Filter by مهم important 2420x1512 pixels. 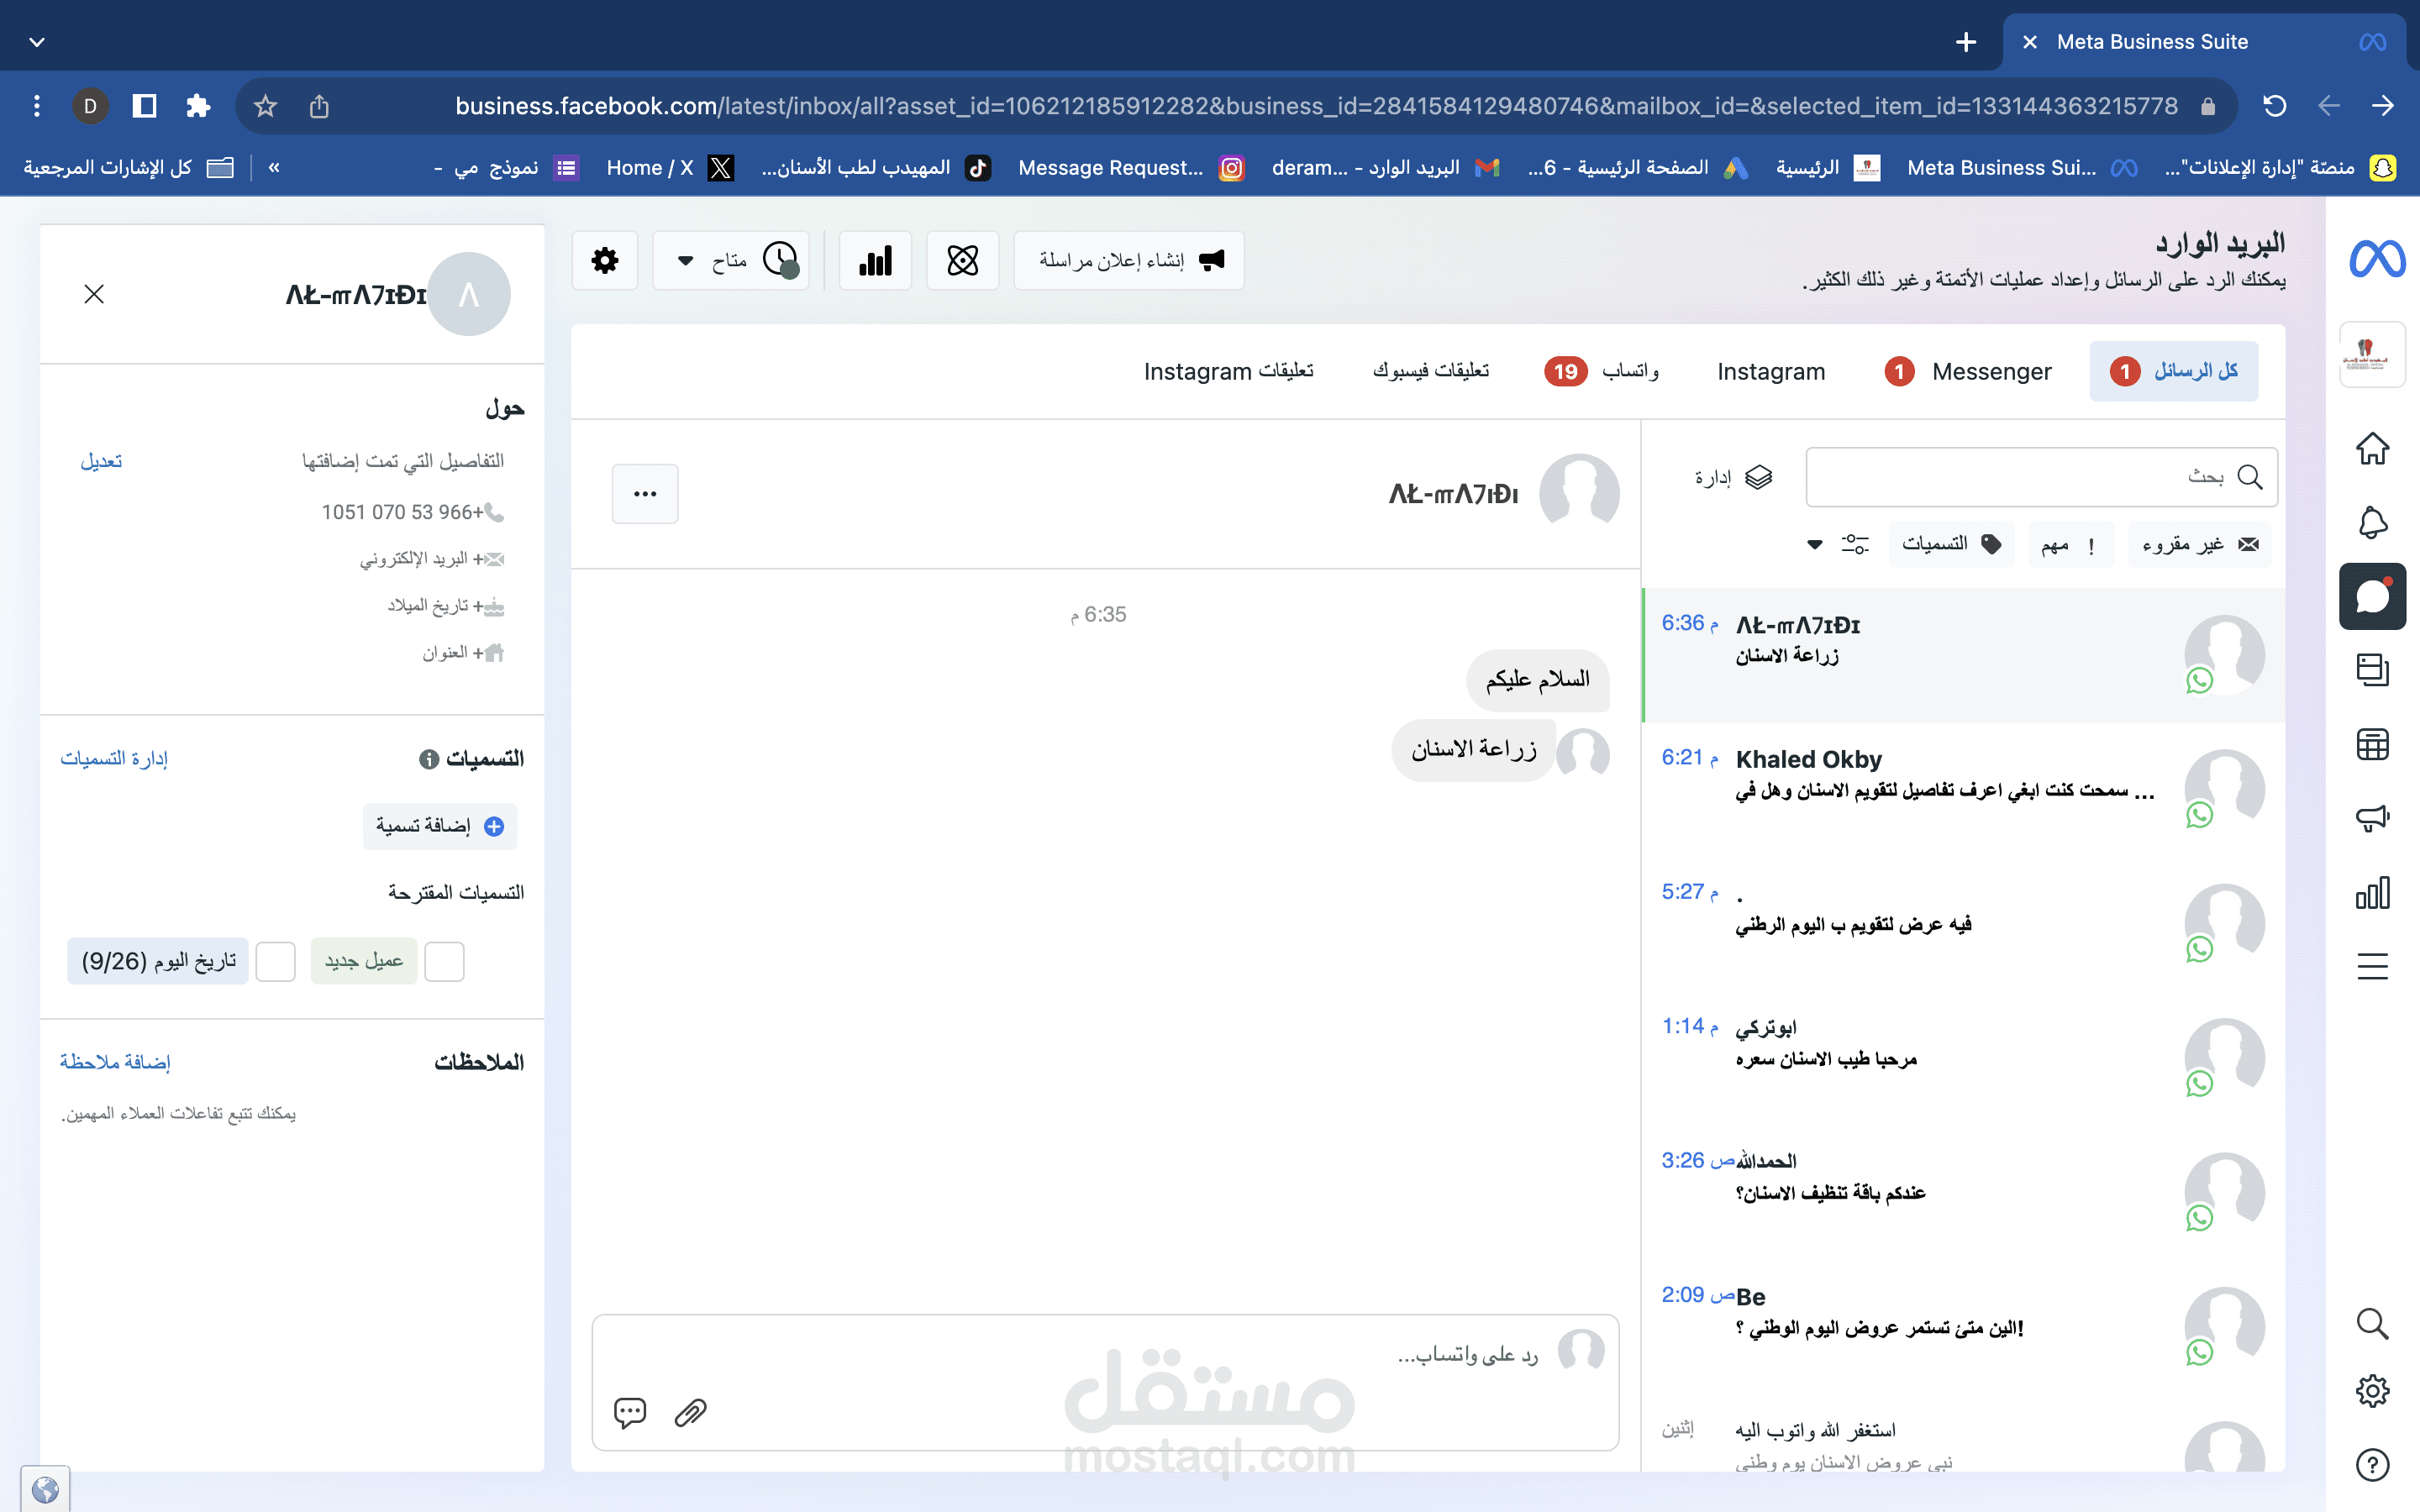pos(2070,544)
